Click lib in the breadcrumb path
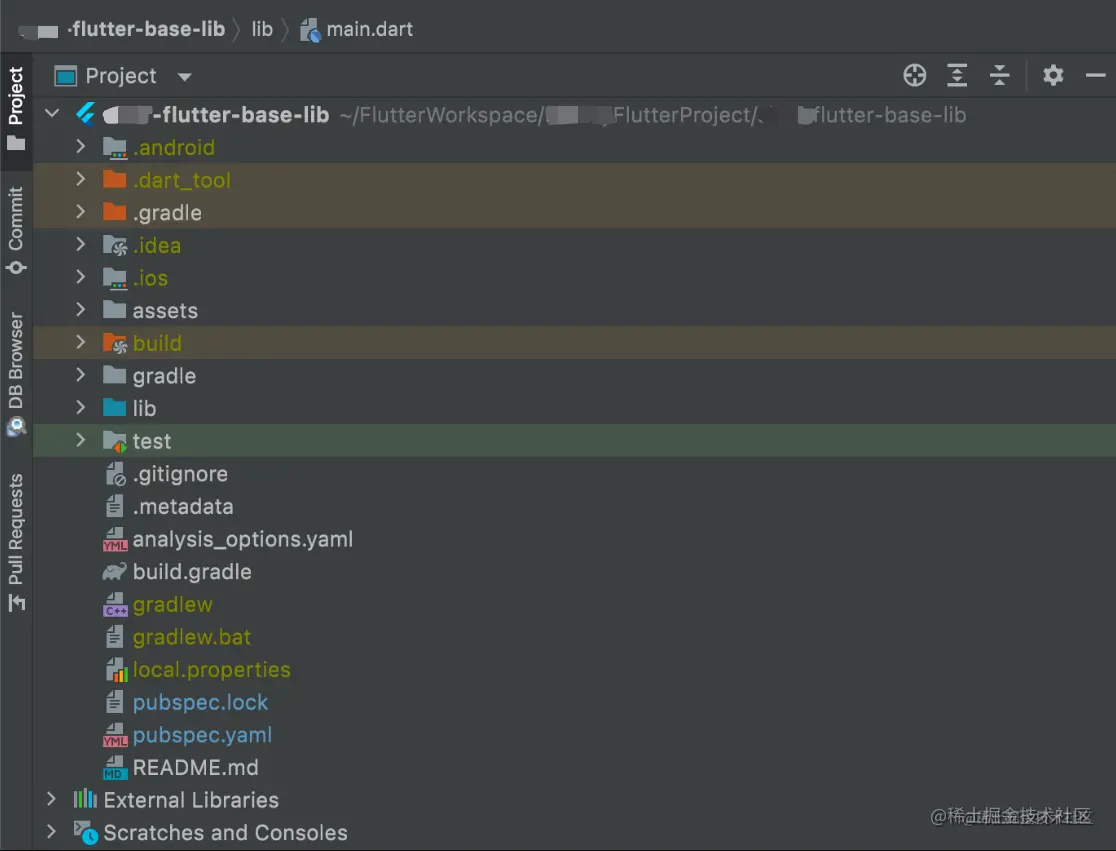Image resolution: width=1116 pixels, height=851 pixels. tap(262, 29)
